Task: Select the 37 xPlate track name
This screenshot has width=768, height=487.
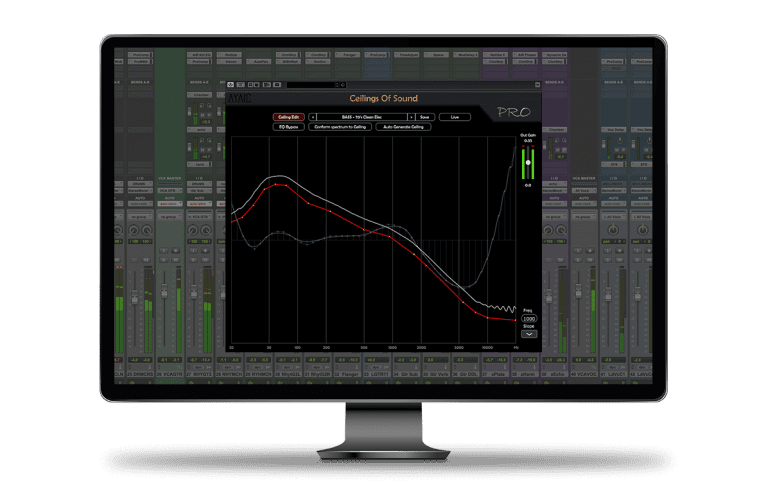Action: coord(495,374)
